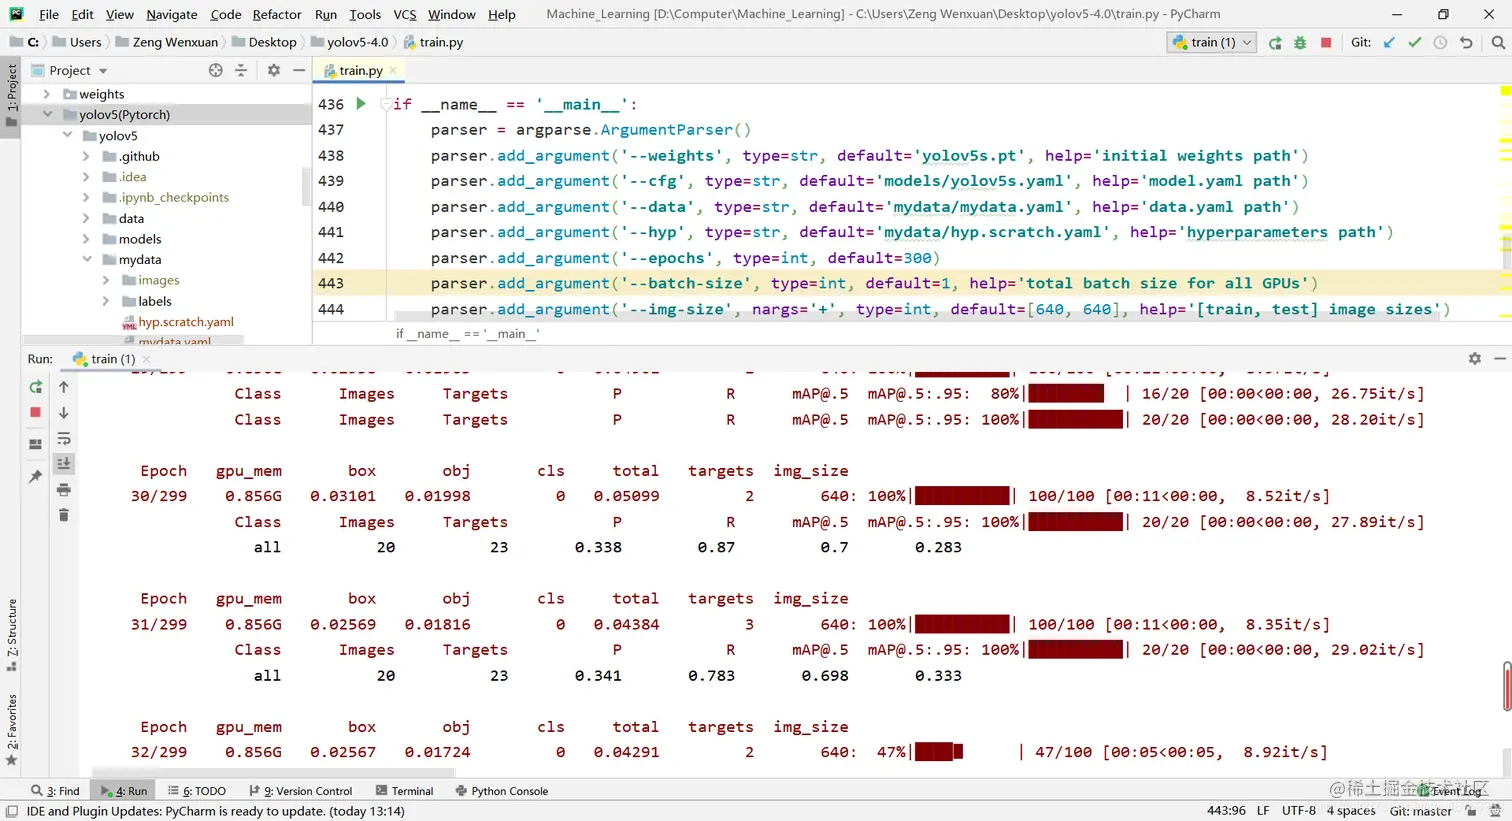Image resolution: width=1512 pixels, height=821 pixels.
Task: Click the Git commit checkmark icon
Action: pyautogui.click(x=1414, y=43)
